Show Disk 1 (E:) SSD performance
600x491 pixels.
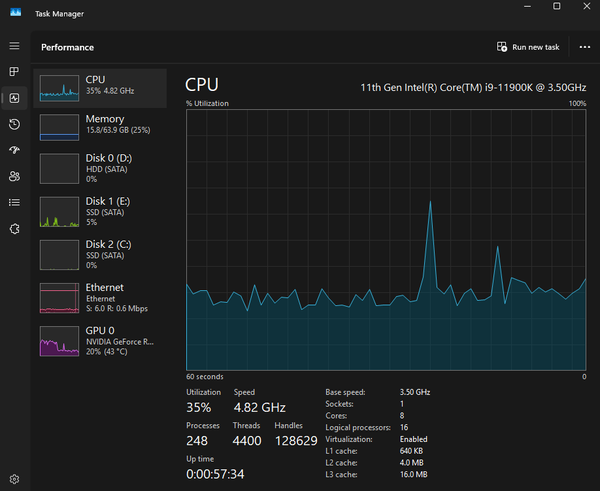coord(100,210)
